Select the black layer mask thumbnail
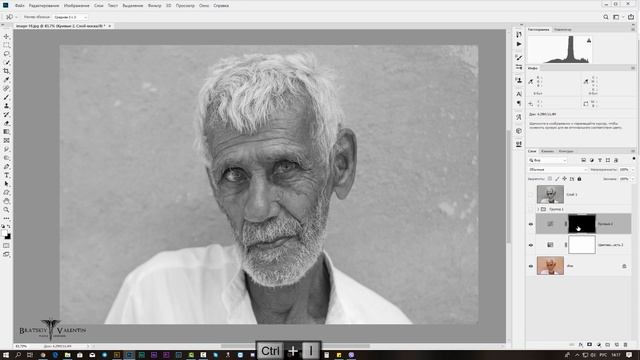Viewport: 640px width, 360px height. (582, 224)
